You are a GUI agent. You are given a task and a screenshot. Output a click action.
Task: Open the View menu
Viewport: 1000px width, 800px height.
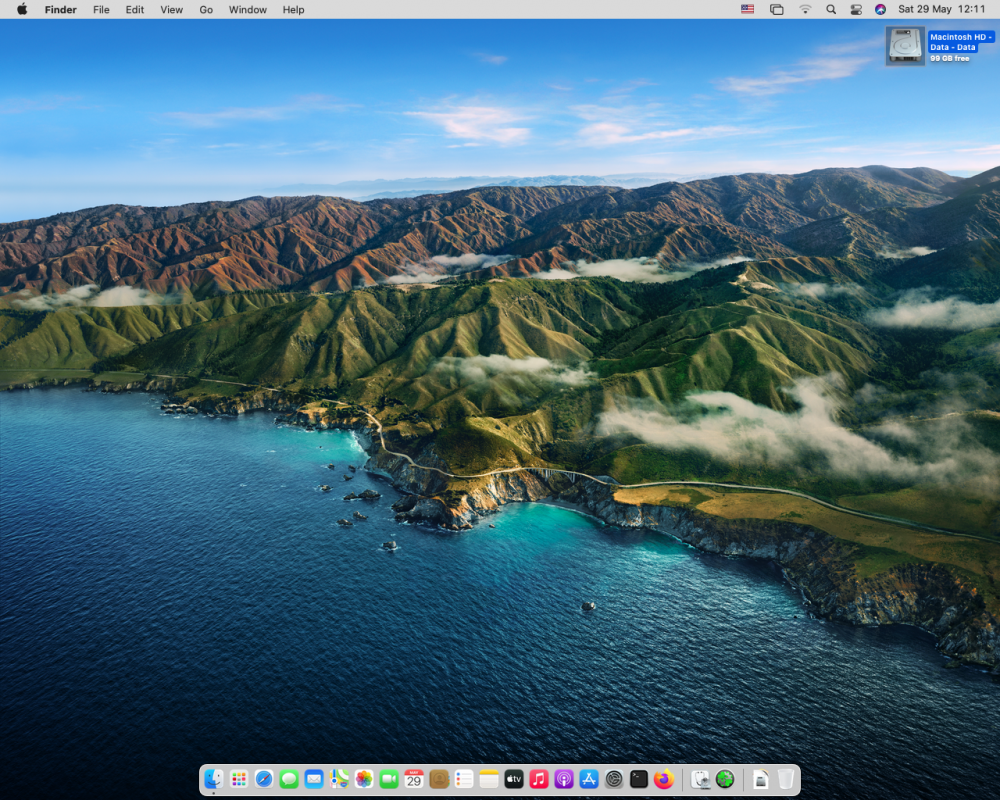click(x=172, y=10)
